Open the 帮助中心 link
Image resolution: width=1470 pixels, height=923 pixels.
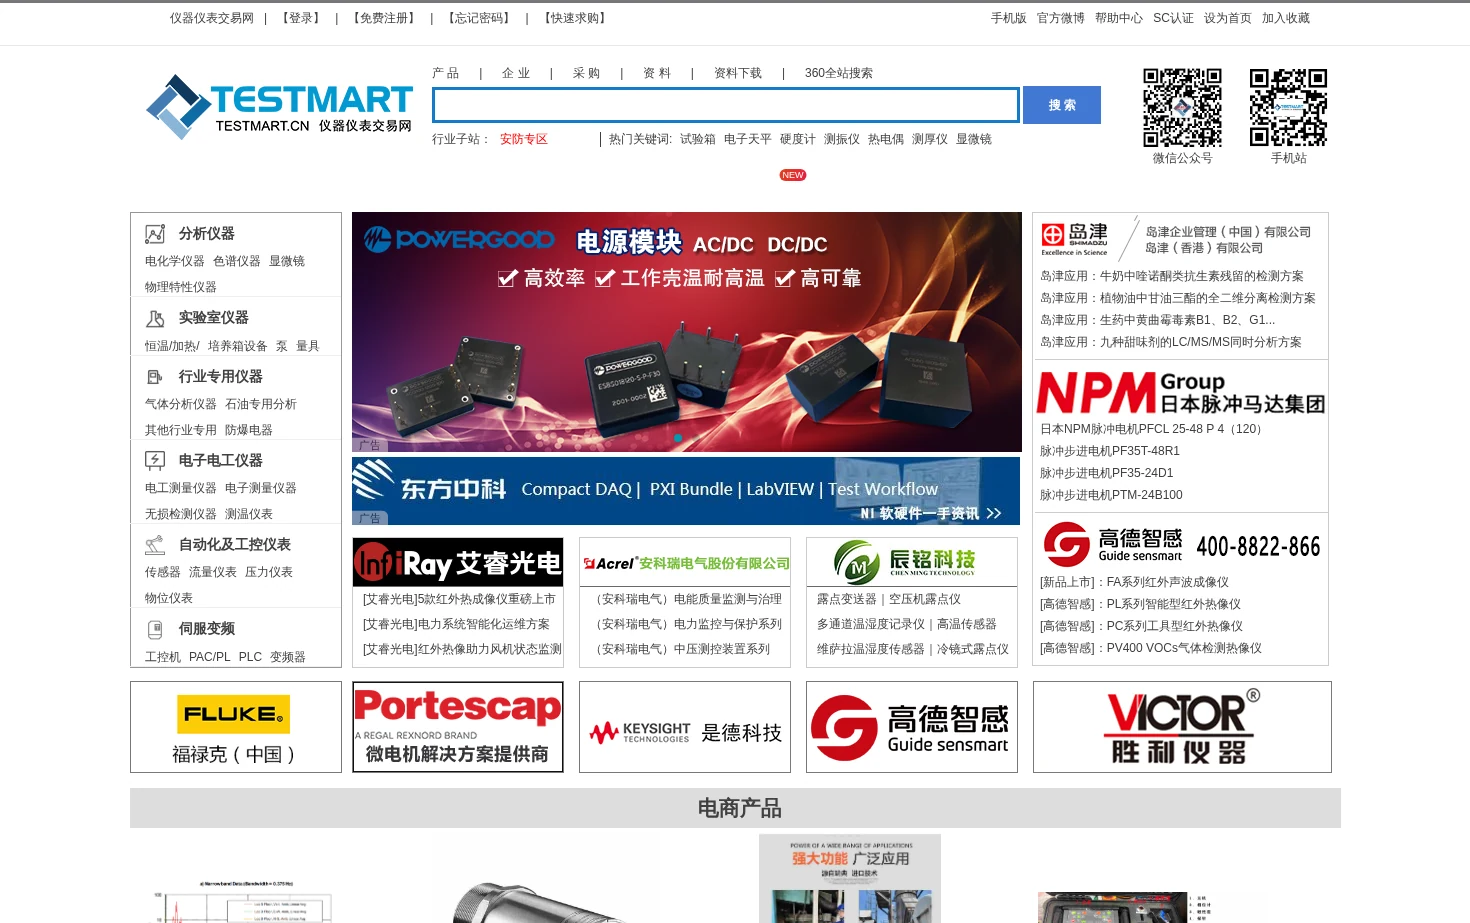(x=1119, y=18)
